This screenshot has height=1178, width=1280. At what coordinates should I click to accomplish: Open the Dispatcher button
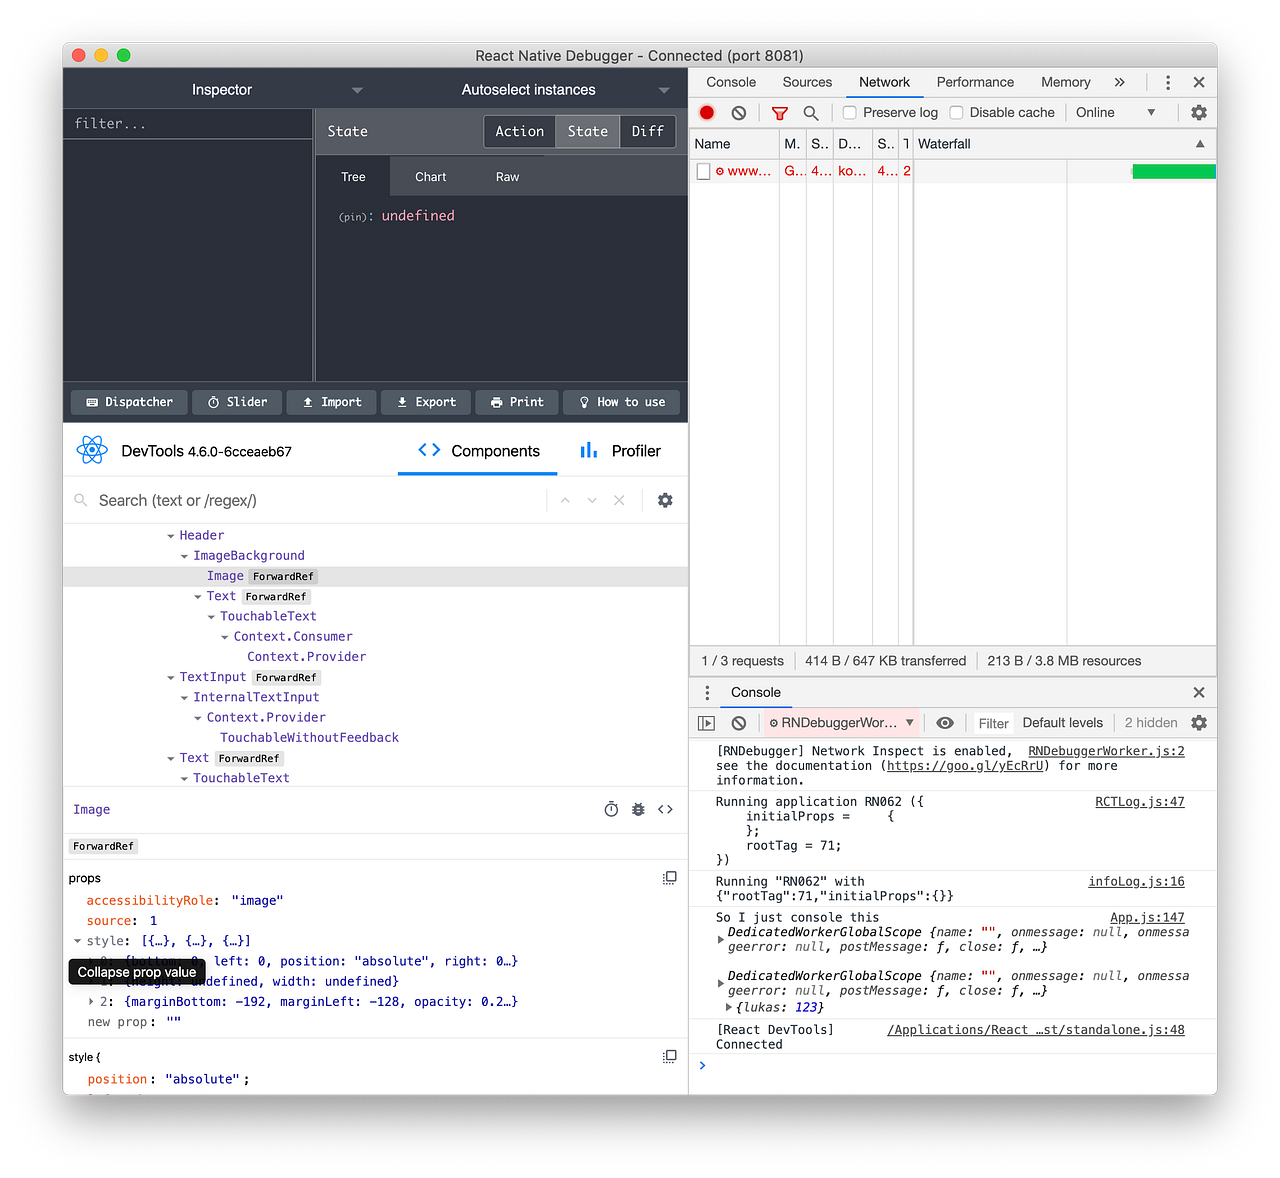(129, 402)
